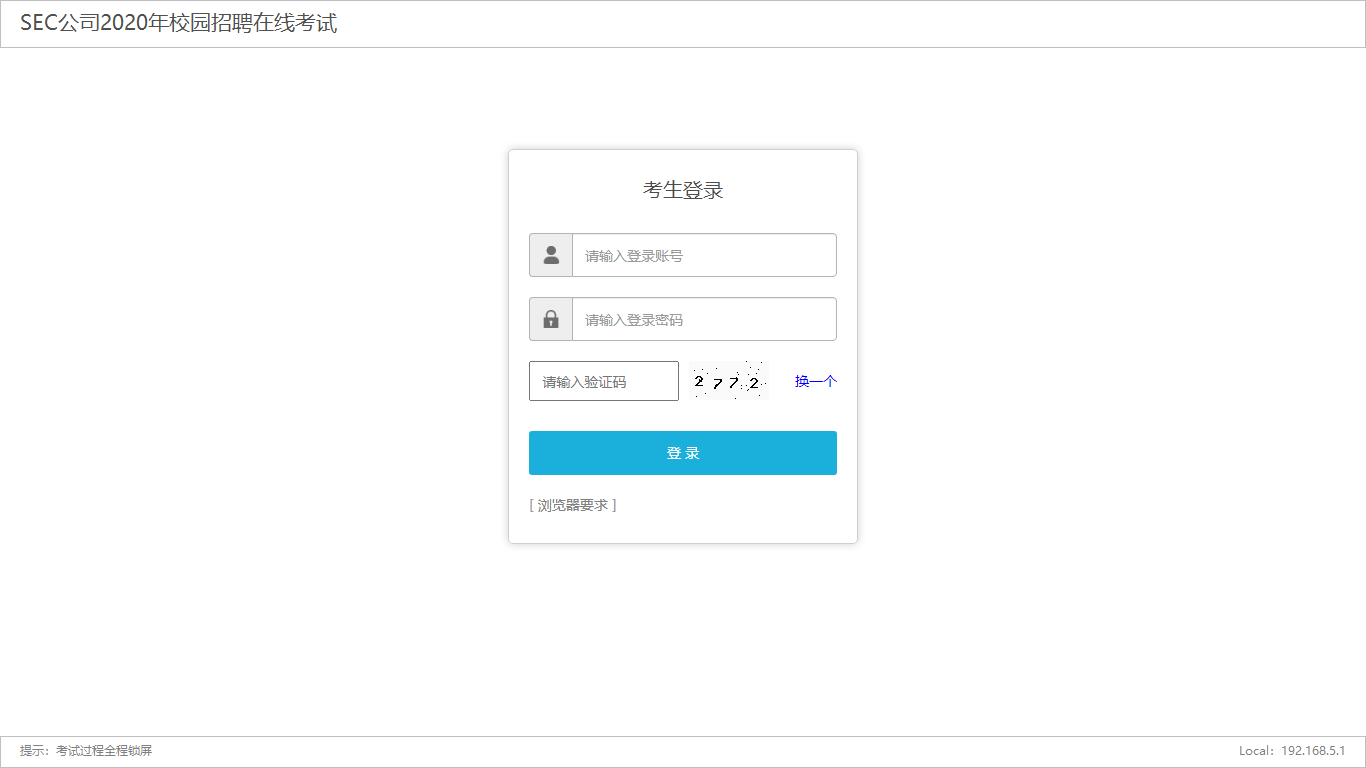
Task: Click the 在线考试 words in the header title
Action: click(293, 24)
